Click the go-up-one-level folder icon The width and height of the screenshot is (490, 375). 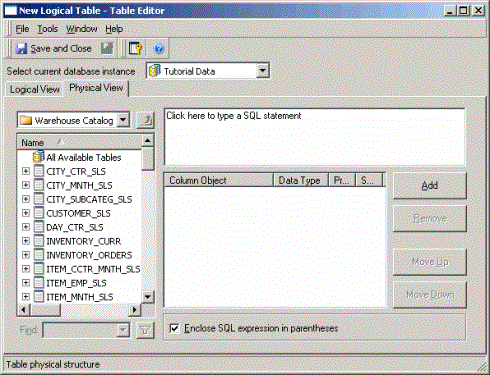point(146,120)
